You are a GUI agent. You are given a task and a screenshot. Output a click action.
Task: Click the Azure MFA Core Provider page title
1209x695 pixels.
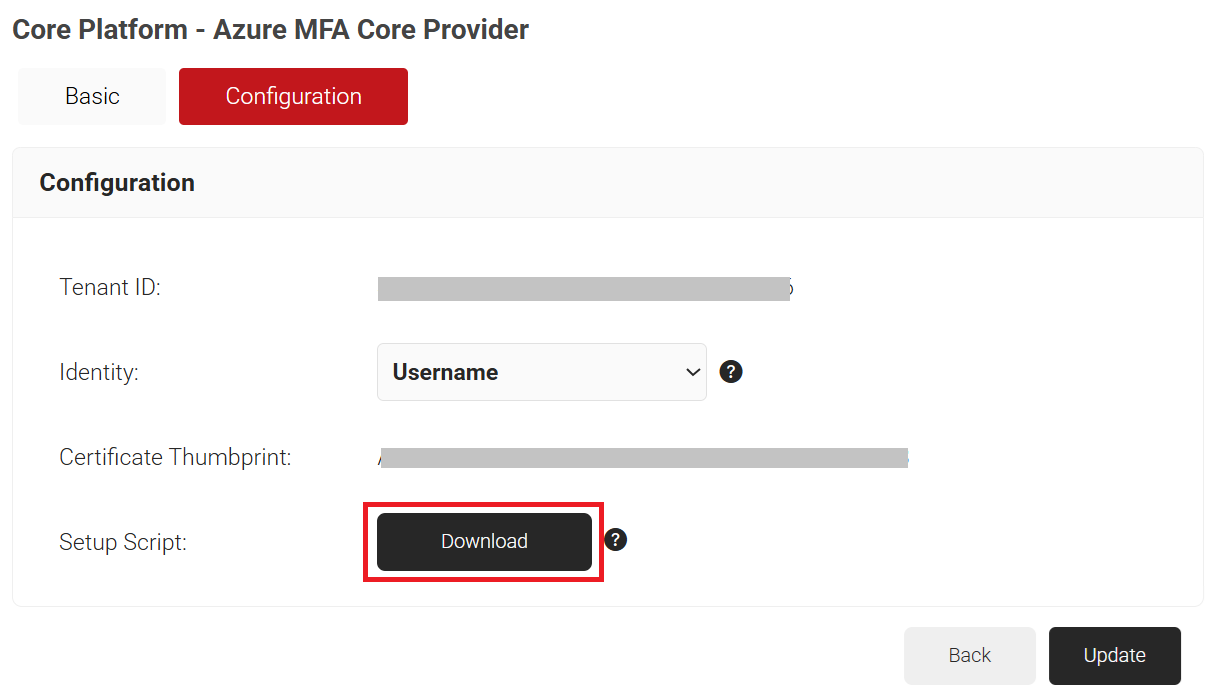coord(270,30)
